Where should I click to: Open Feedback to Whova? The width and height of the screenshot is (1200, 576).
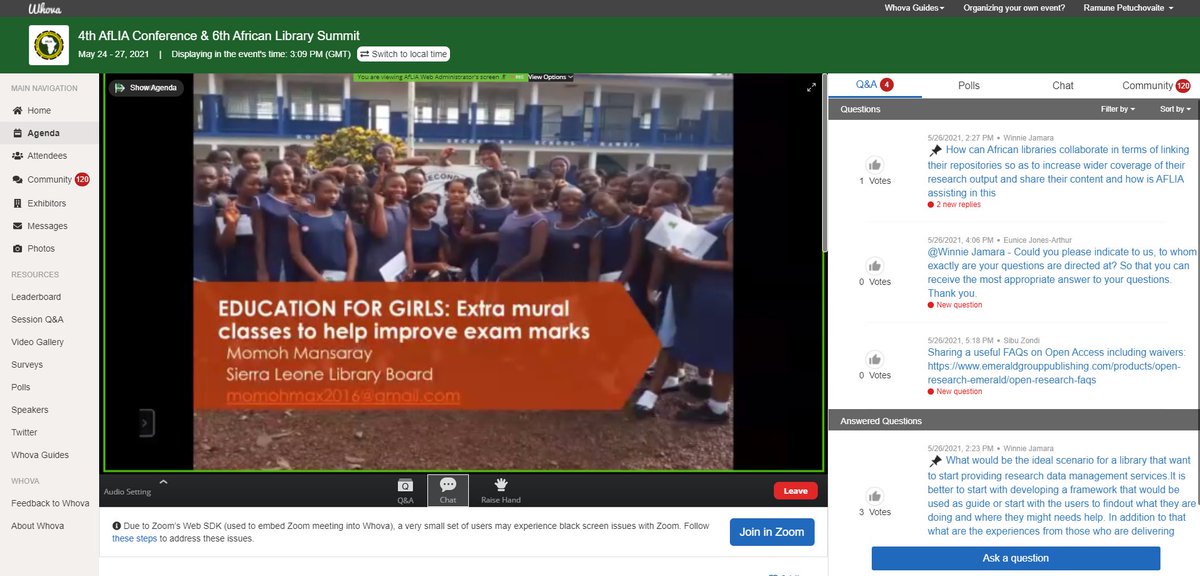(50, 503)
